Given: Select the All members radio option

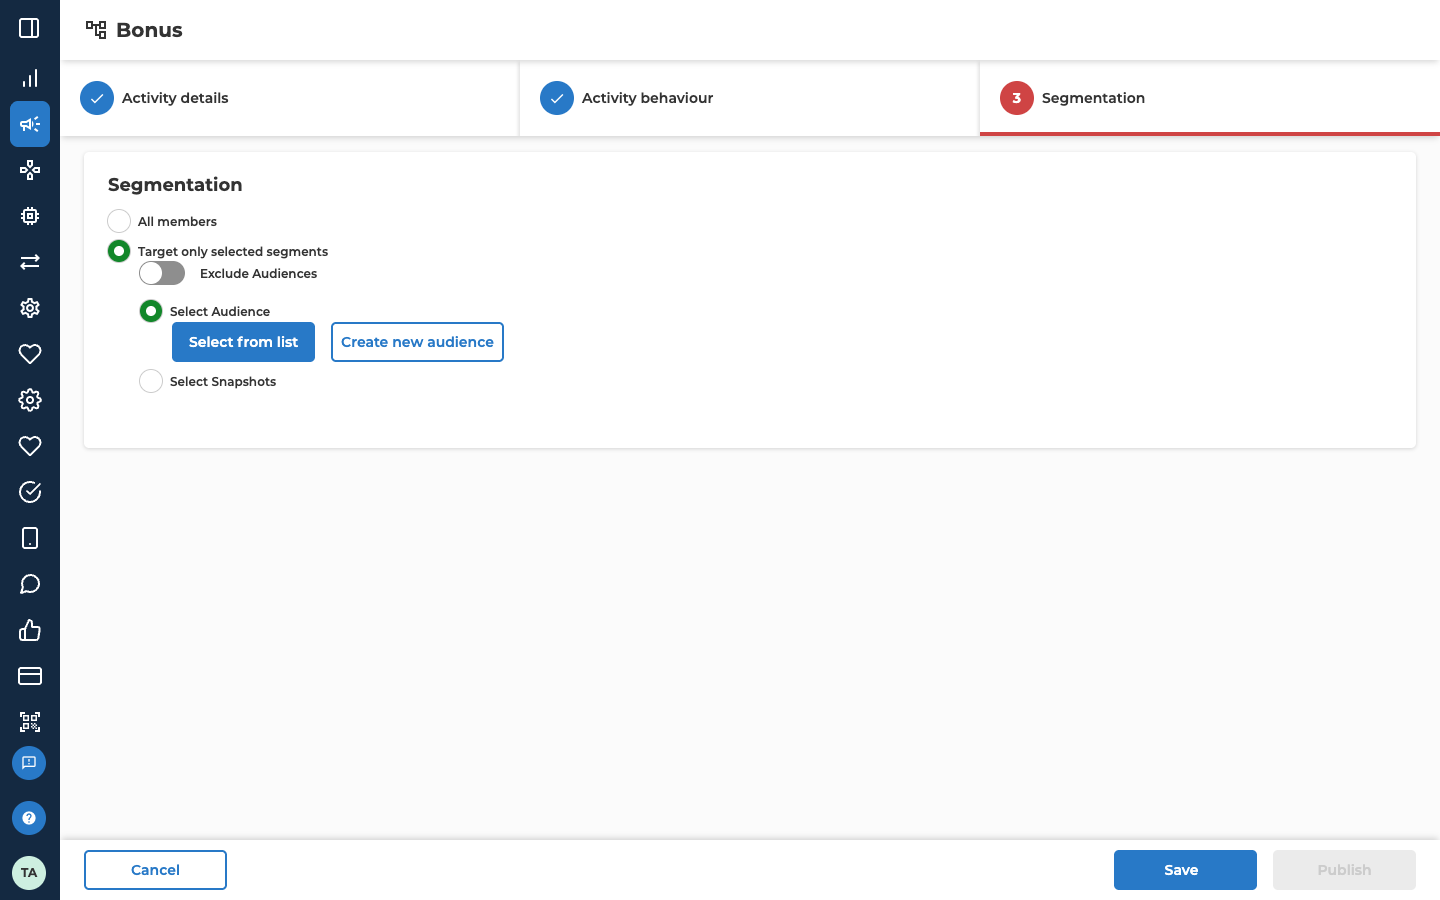Looking at the screenshot, I should click(119, 221).
